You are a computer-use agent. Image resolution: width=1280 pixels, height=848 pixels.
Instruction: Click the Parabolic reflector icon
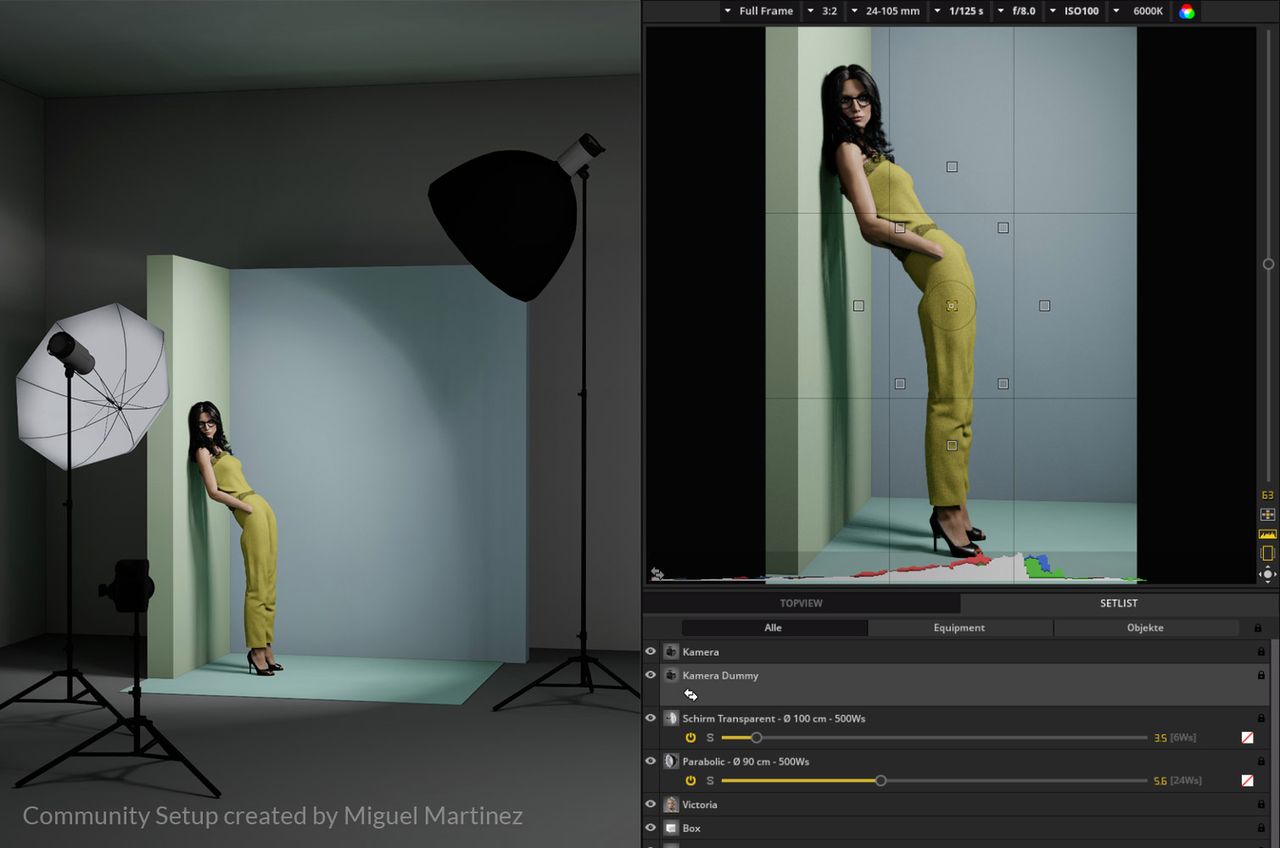pos(672,762)
